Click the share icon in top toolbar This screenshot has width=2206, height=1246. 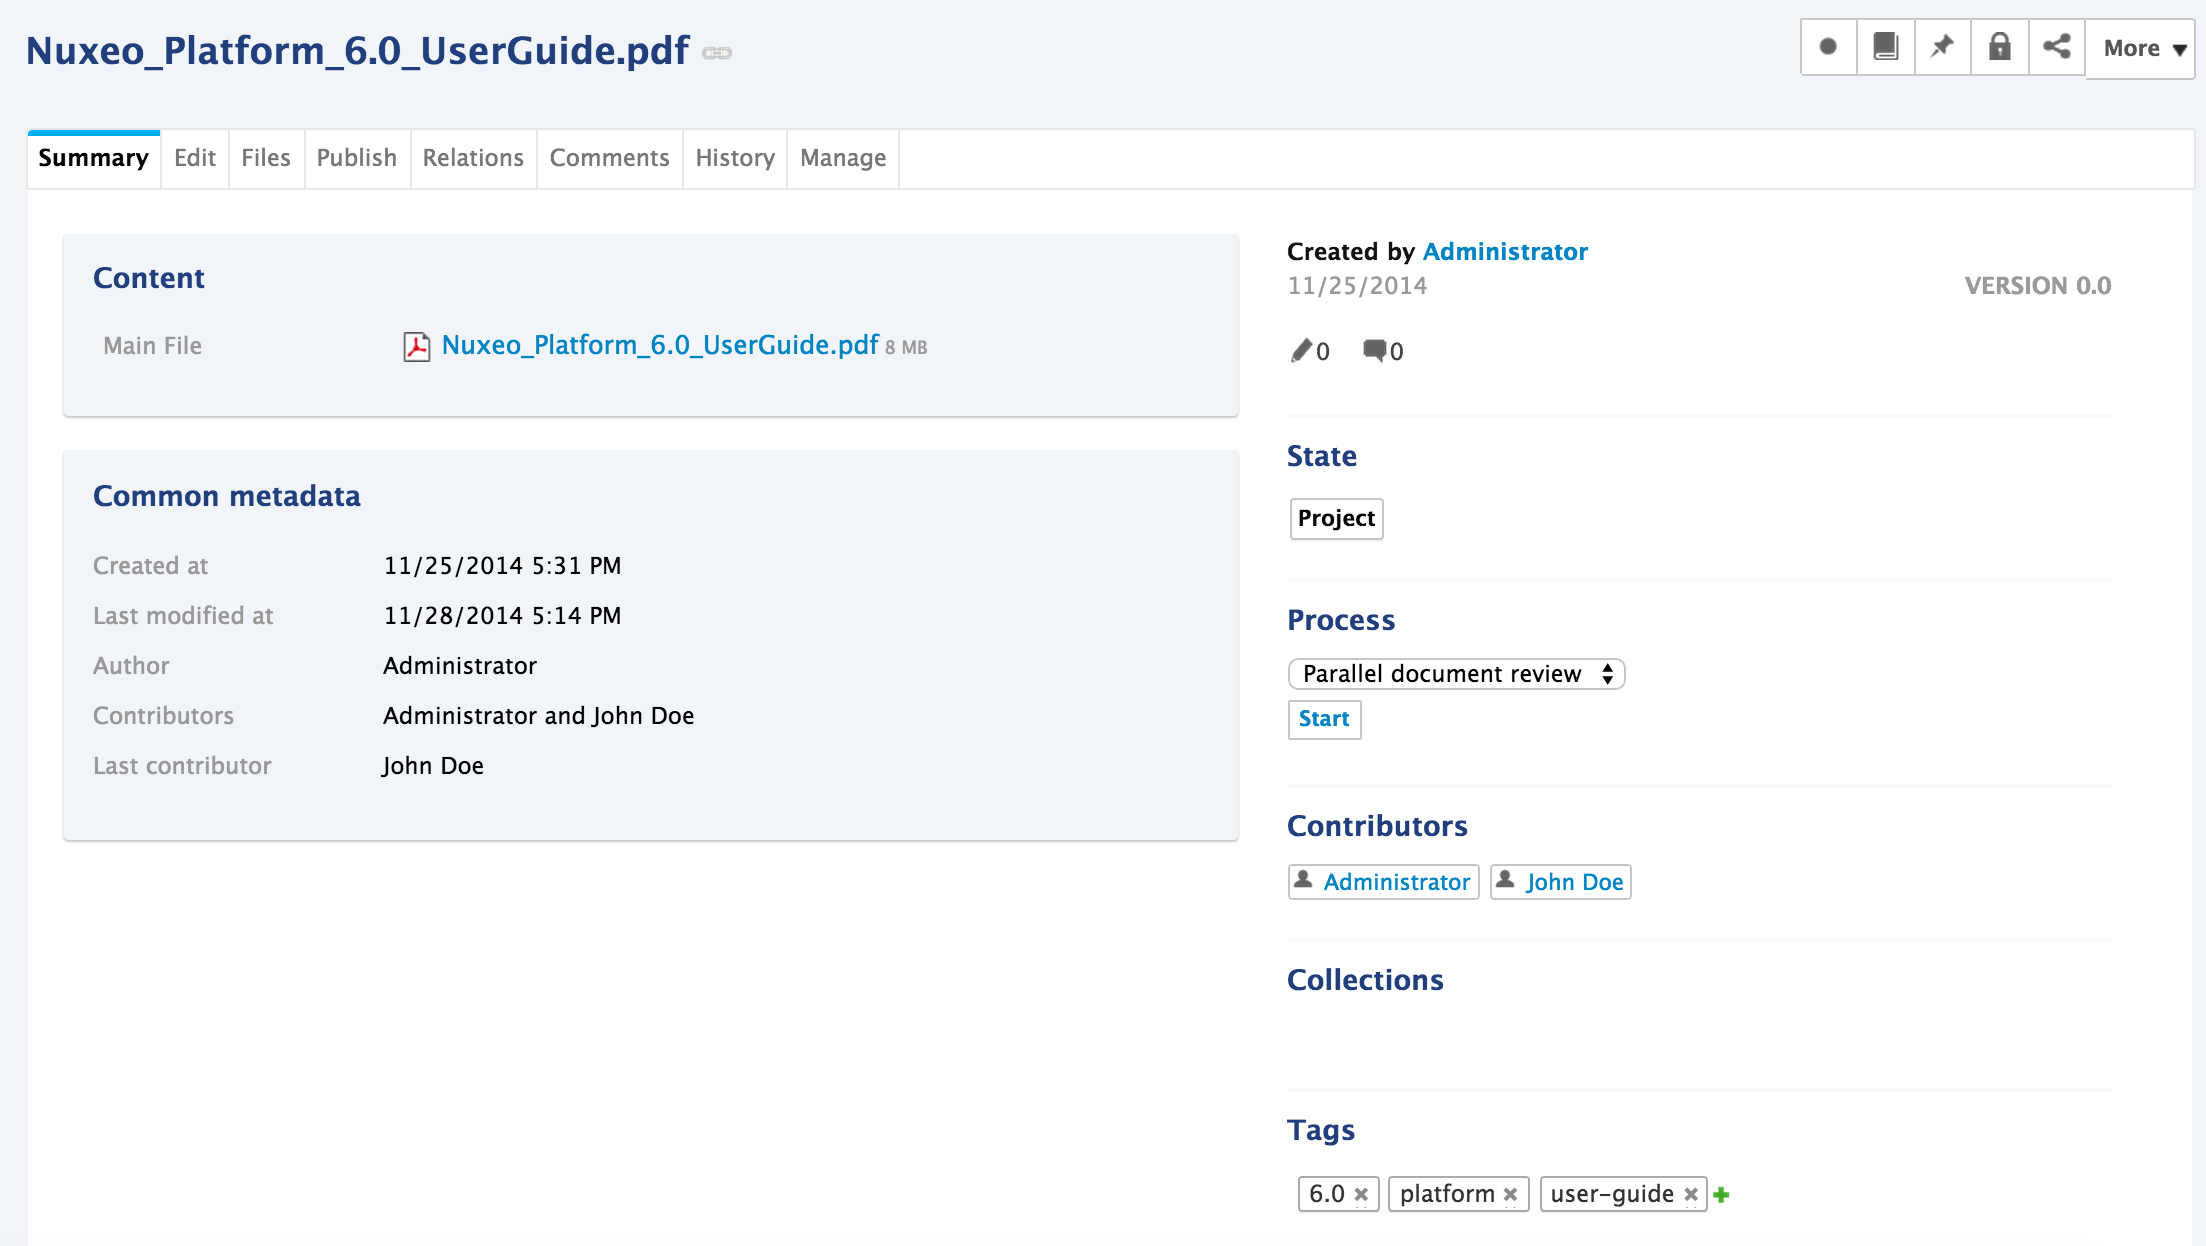(x=2056, y=47)
